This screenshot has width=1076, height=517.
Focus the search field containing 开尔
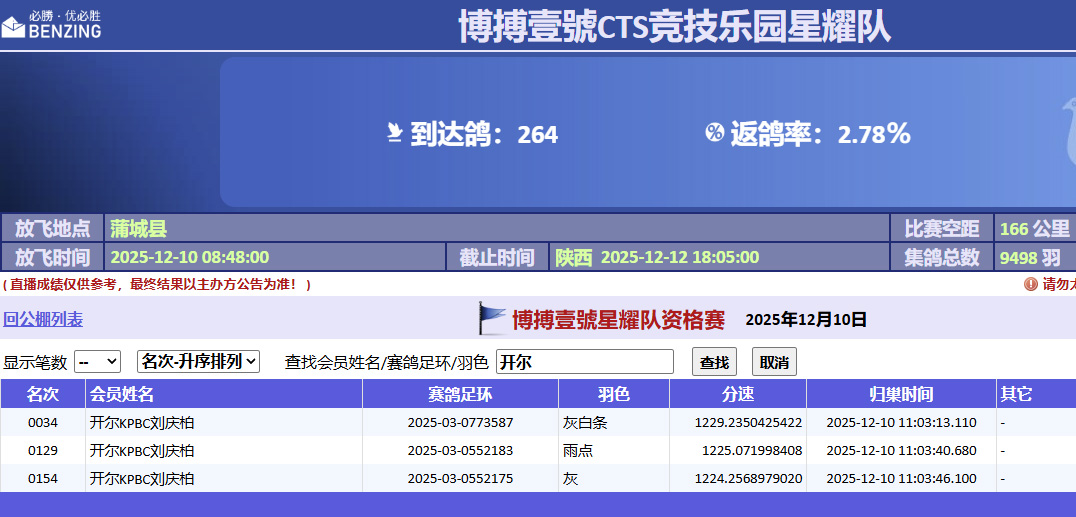tap(585, 362)
